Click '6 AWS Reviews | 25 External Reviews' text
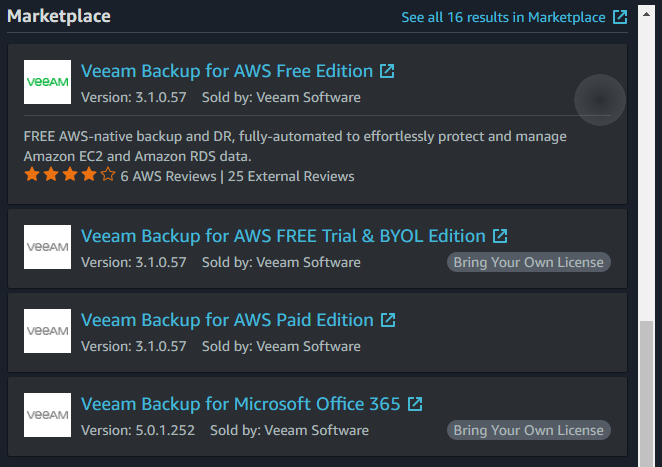Image resolution: width=662 pixels, height=467 pixels. click(x=237, y=176)
